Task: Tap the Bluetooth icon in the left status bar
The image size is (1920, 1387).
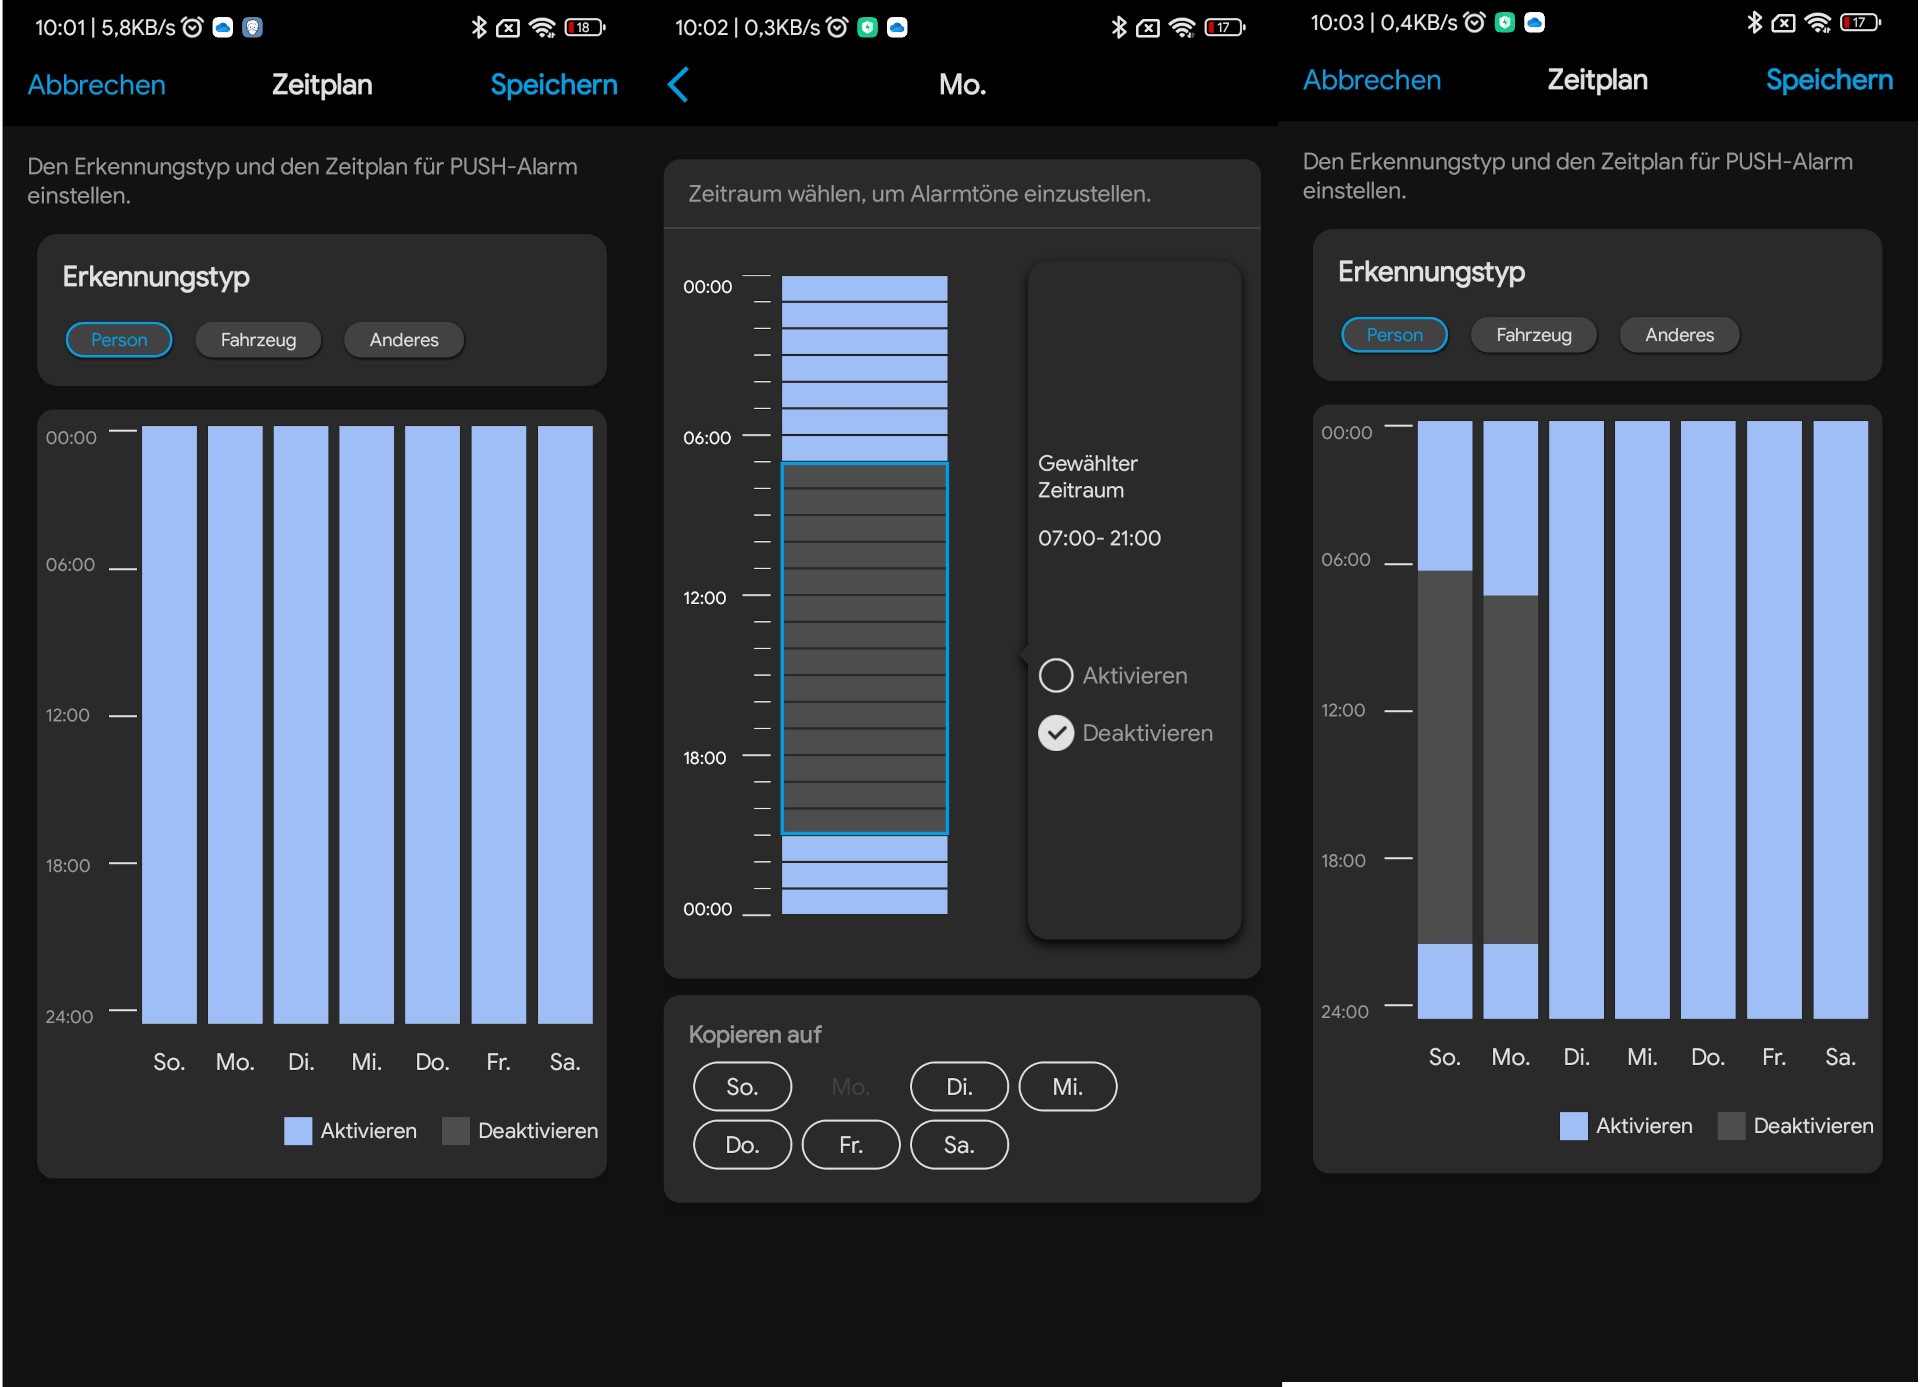Action: tap(479, 27)
